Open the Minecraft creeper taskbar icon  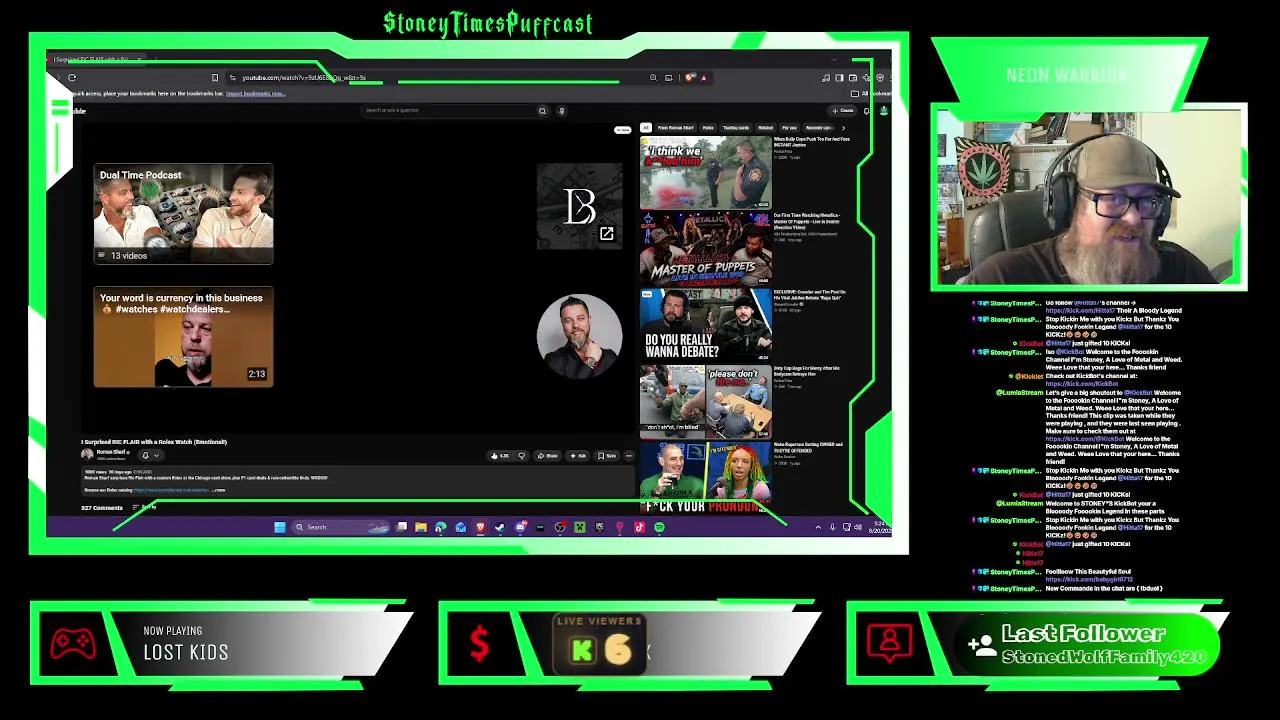click(579, 527)
